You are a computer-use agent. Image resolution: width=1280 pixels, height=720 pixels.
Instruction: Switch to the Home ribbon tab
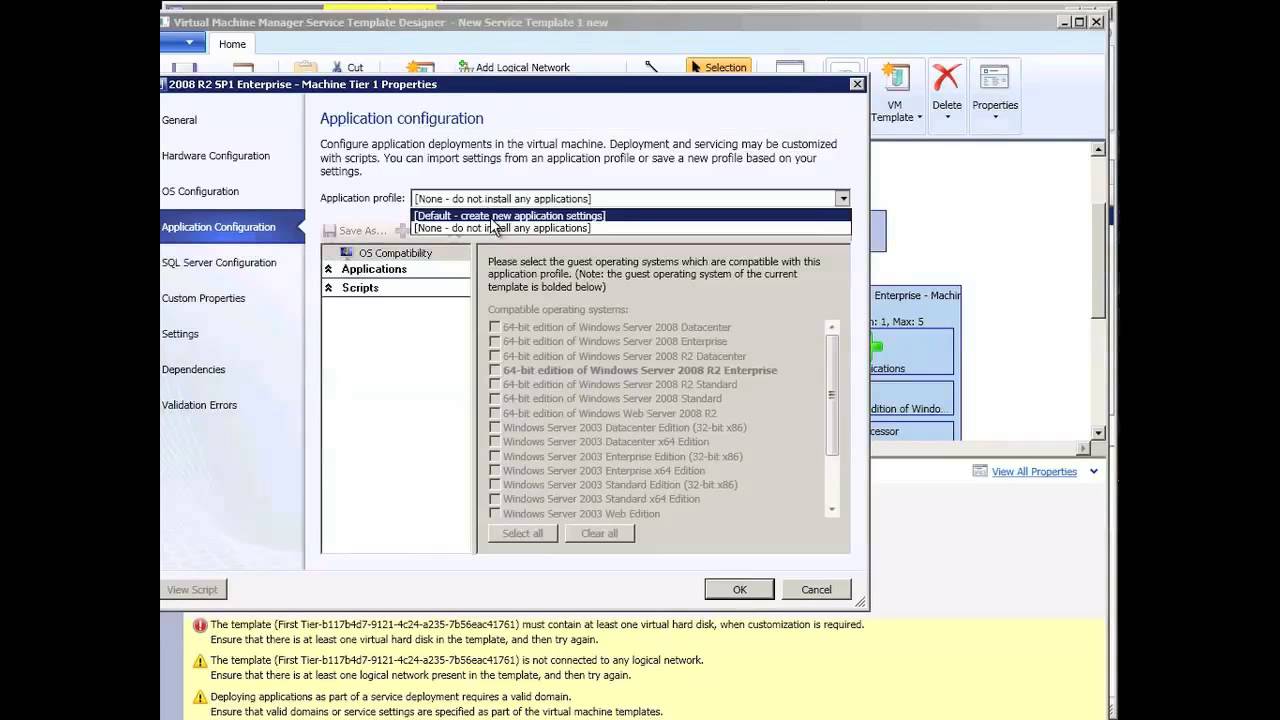pyautogui.click(x=232, y=44)
